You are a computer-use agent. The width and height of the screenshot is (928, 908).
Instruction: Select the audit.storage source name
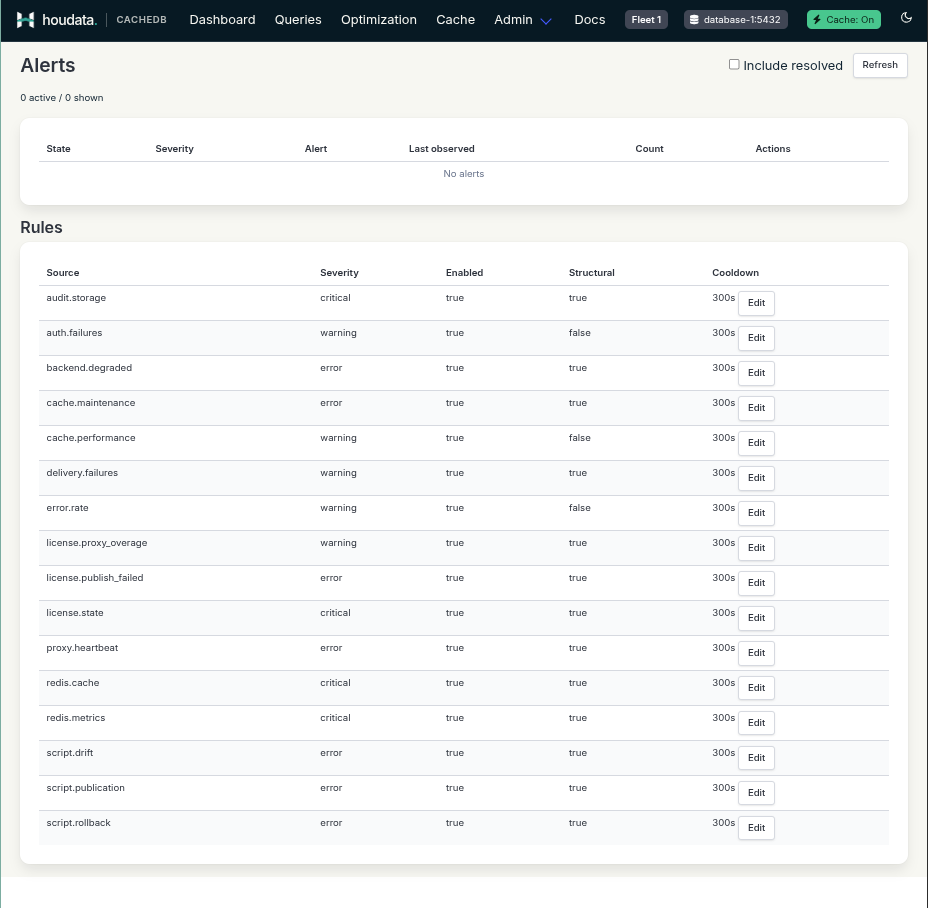tap(76, 298)
